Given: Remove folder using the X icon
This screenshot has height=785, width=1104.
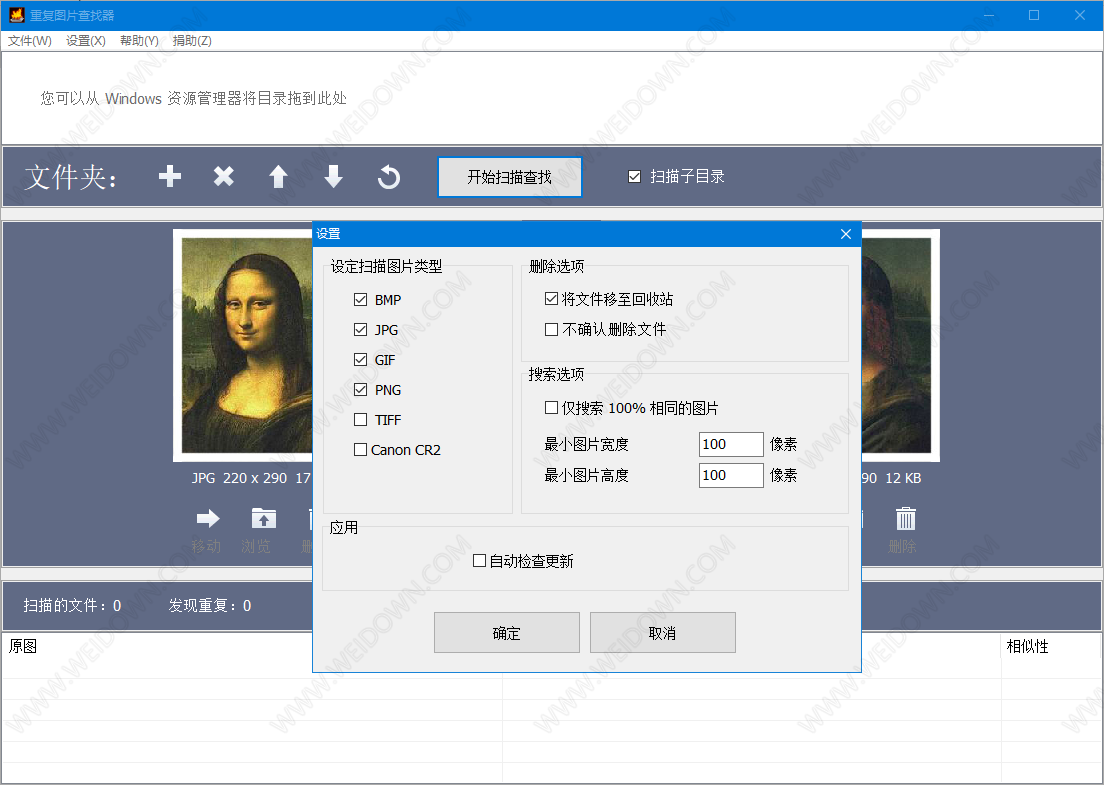Looking at the screenshot, I should click(x=224, y=176).
